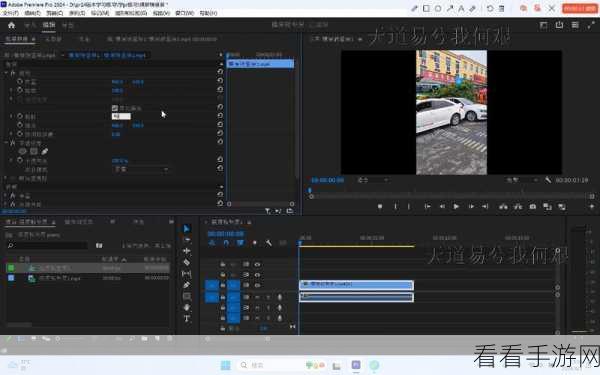Switch to the Media Browser panel tab

tap(78, 222)
